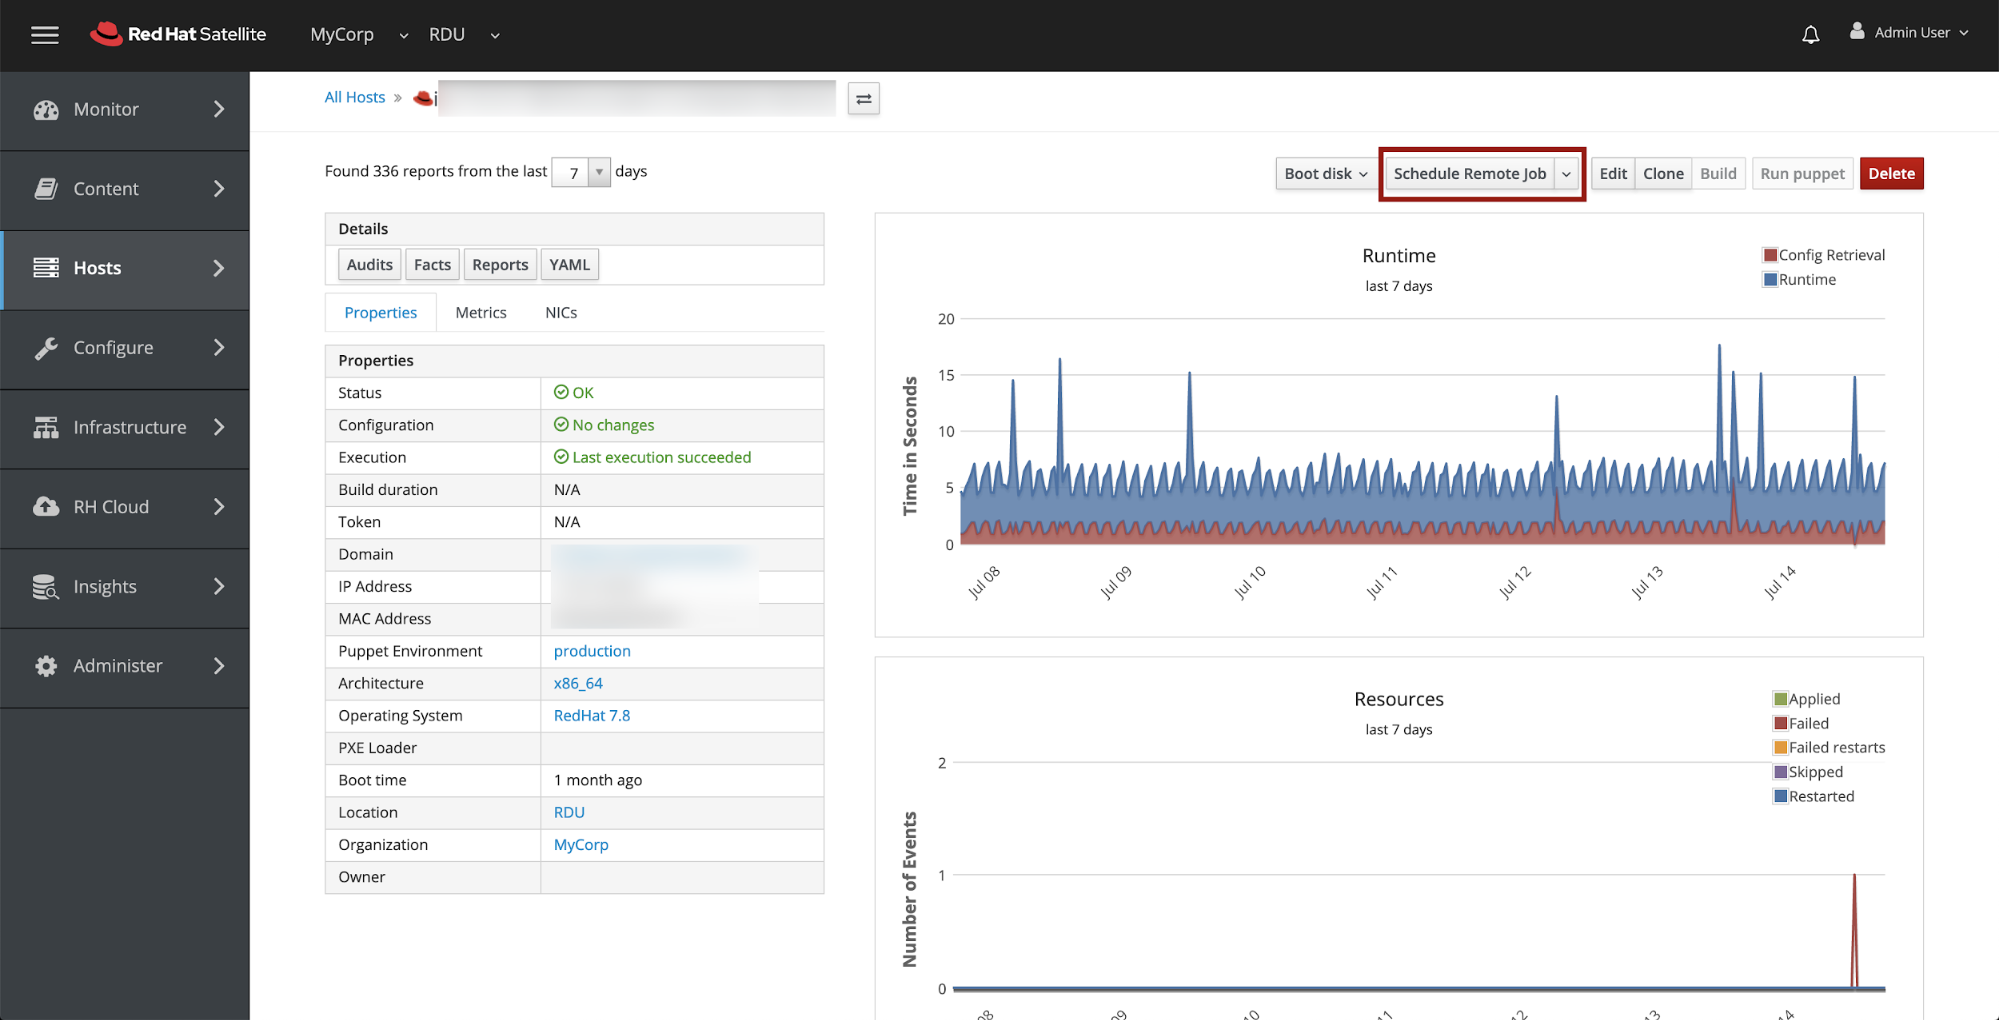Open the All Hosts breadcrumb link
This screenshot has width=1999, height=1021.
pyautogui.click(x=354, y=97)
